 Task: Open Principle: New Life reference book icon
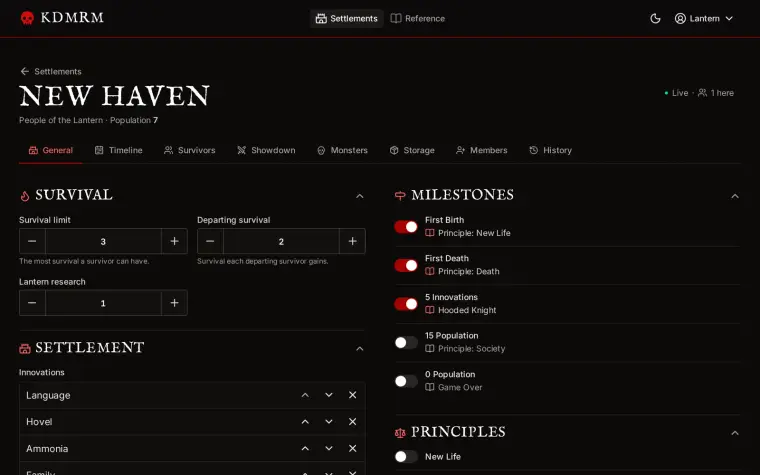[429, 233]
